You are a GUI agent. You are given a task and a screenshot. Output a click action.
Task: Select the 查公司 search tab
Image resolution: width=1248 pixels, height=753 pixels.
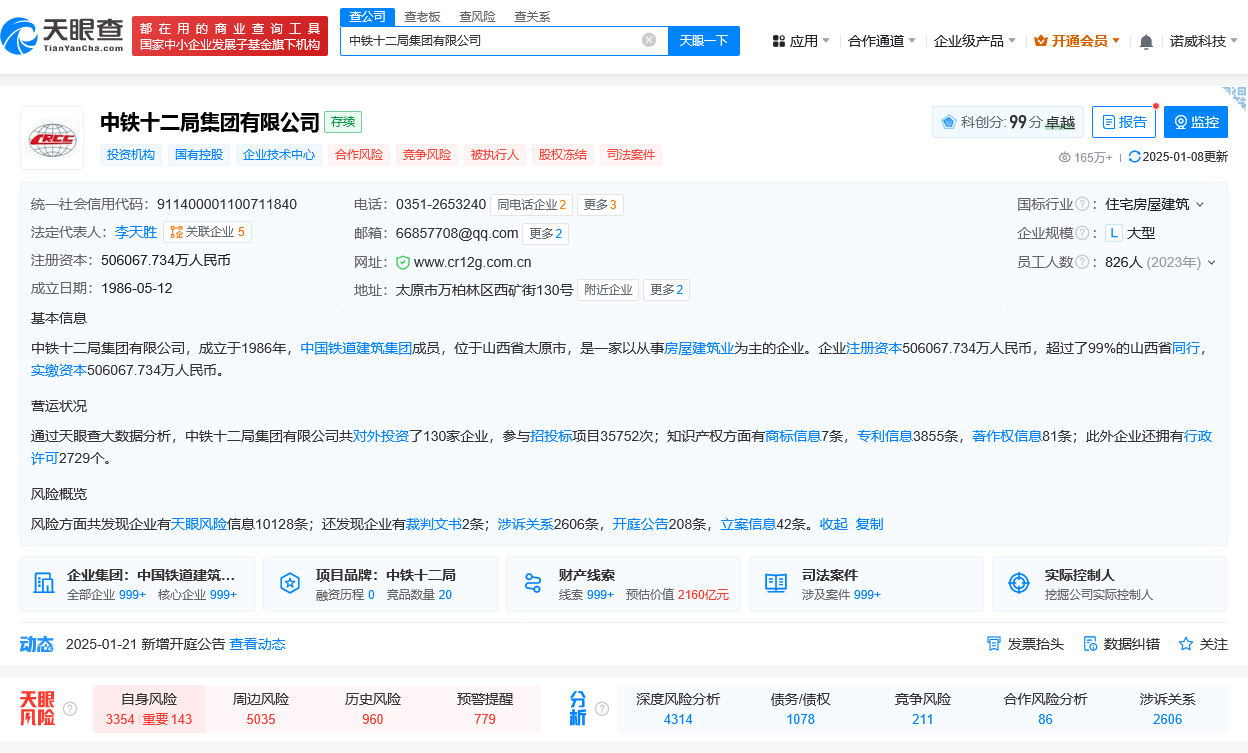tap(365, 16)
